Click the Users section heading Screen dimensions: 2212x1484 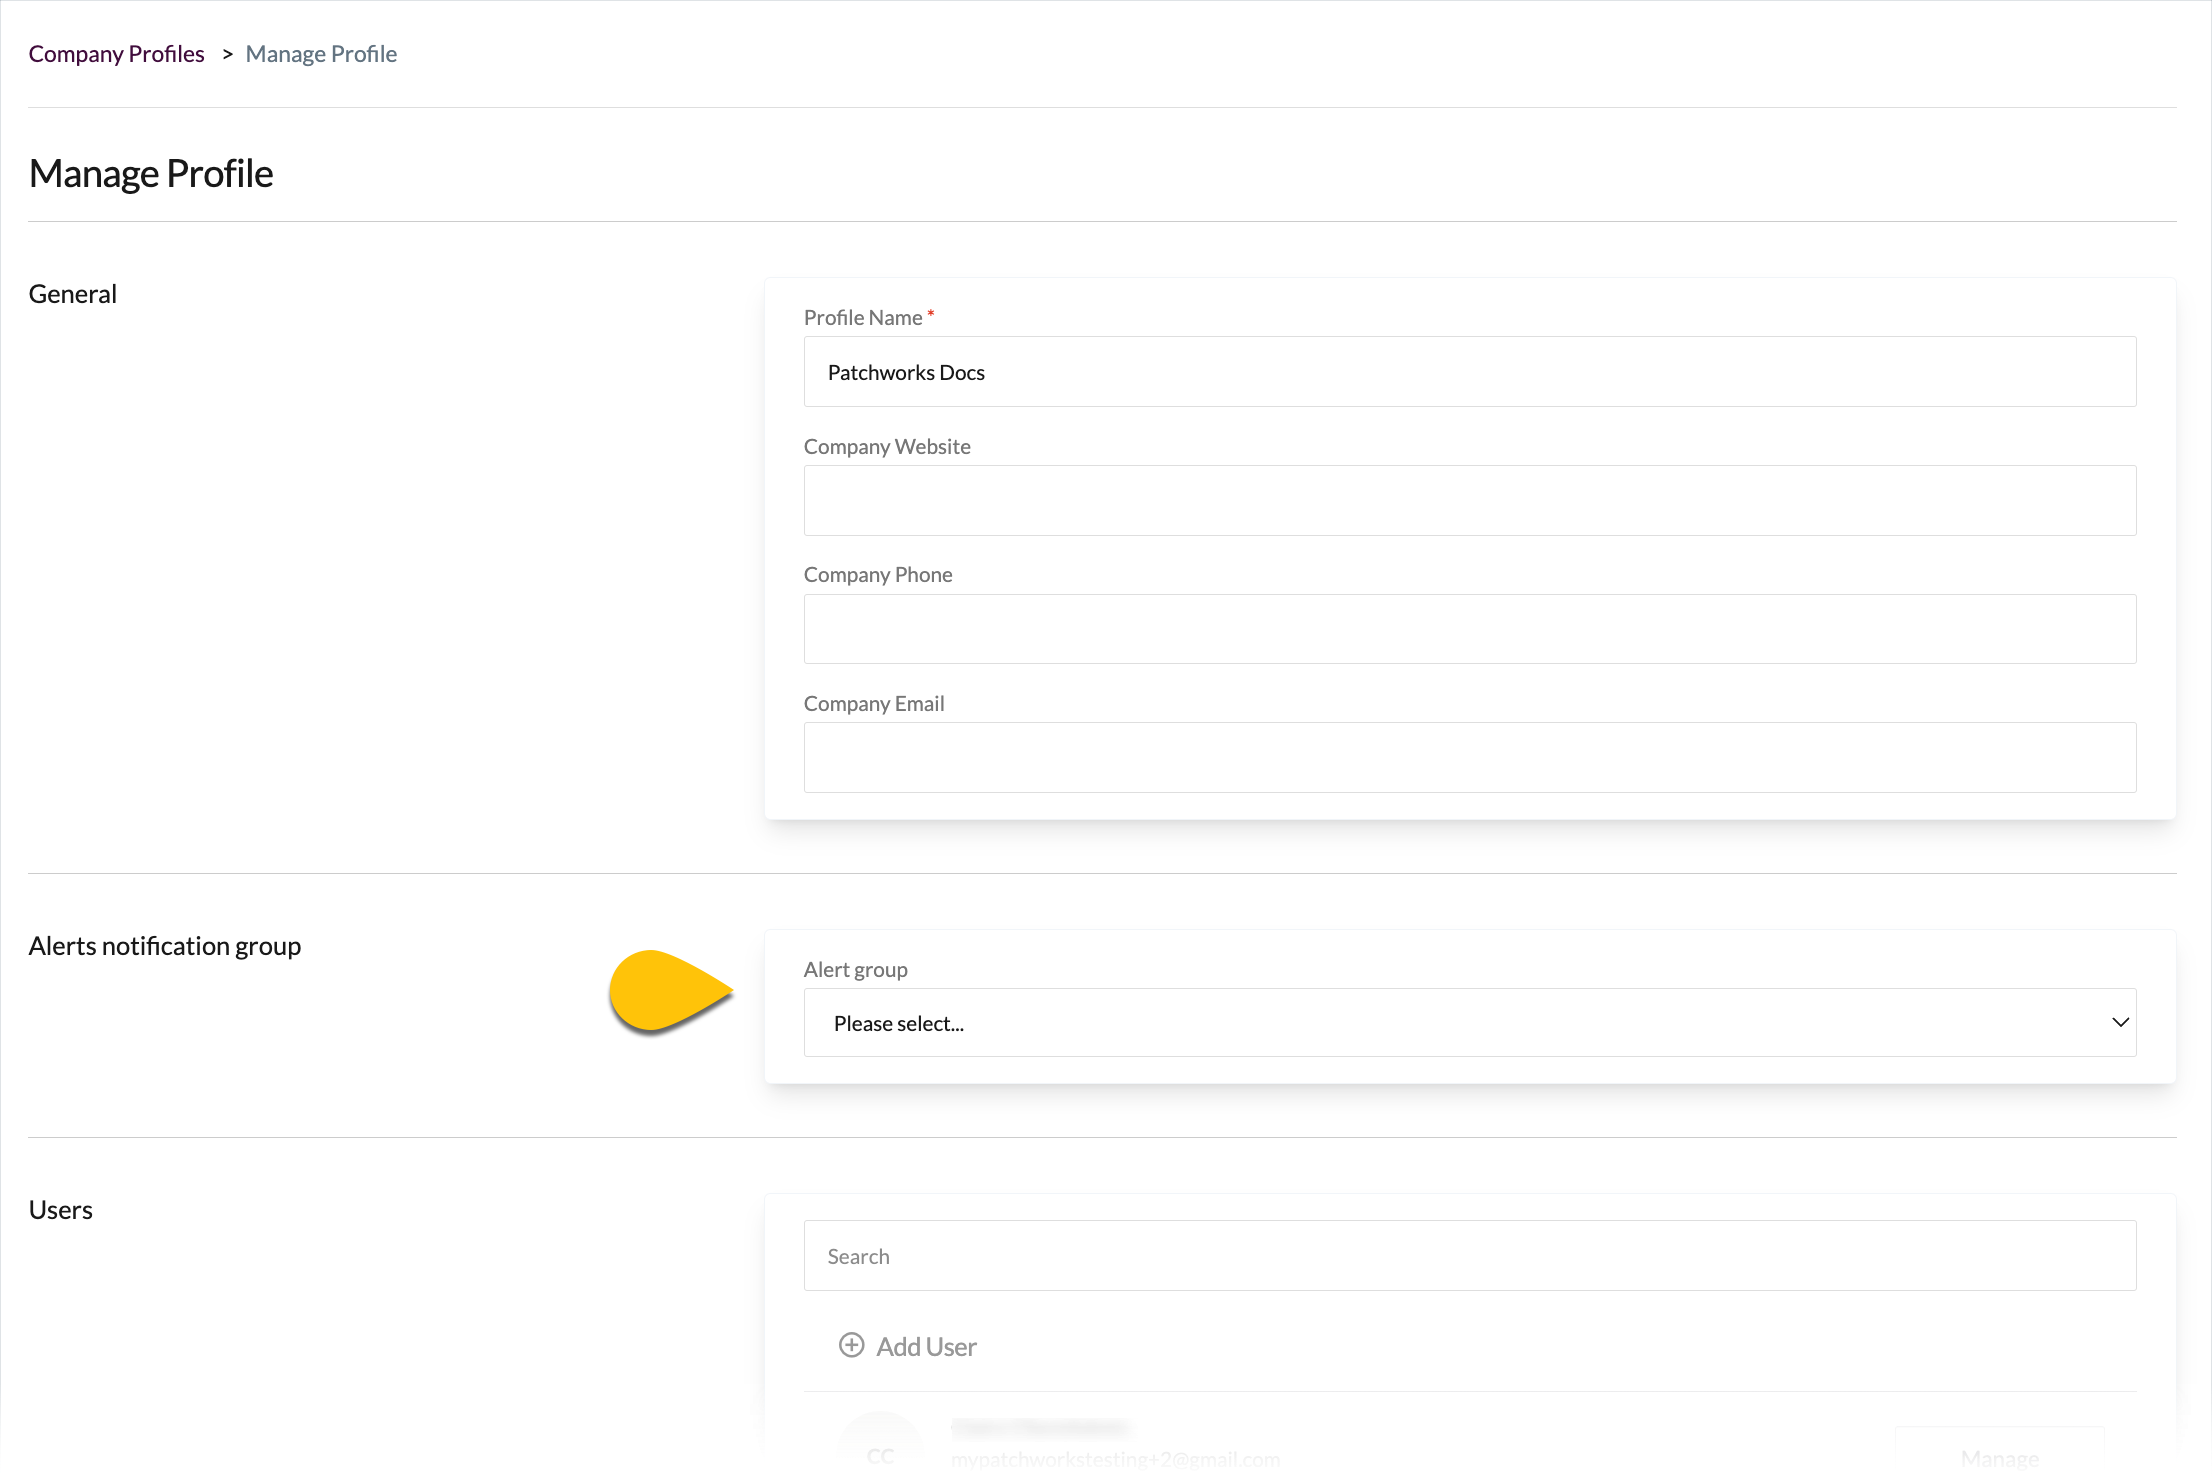pos(60,1210)
